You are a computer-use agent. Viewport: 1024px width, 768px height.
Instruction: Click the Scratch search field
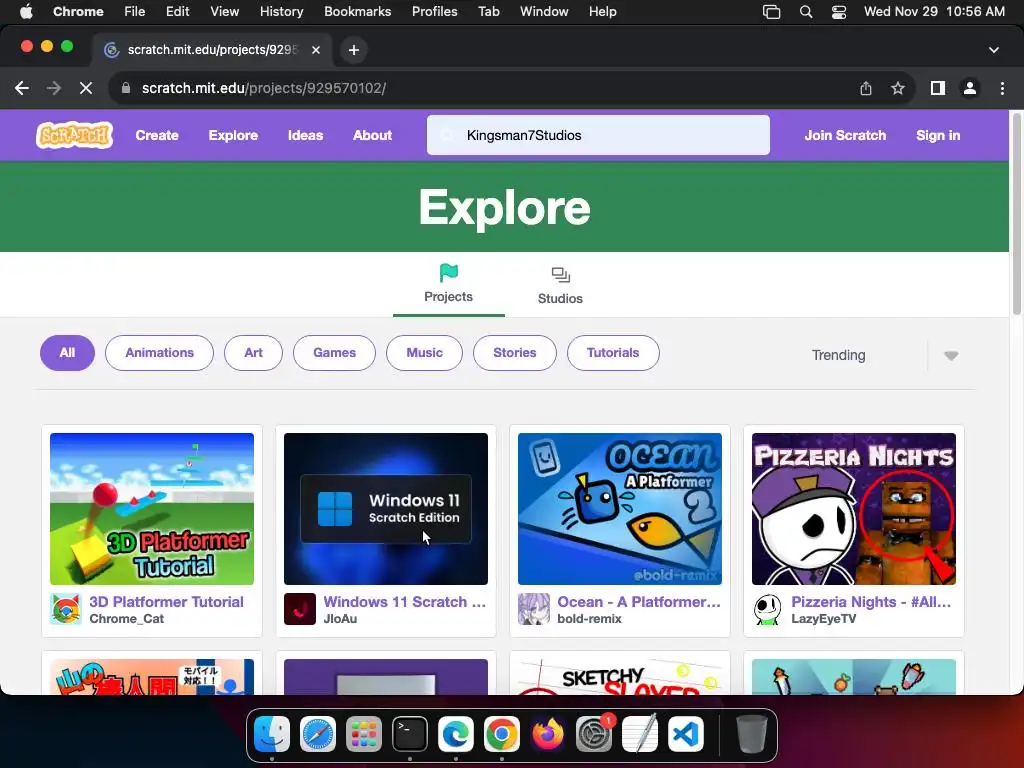tap(598, 135)
